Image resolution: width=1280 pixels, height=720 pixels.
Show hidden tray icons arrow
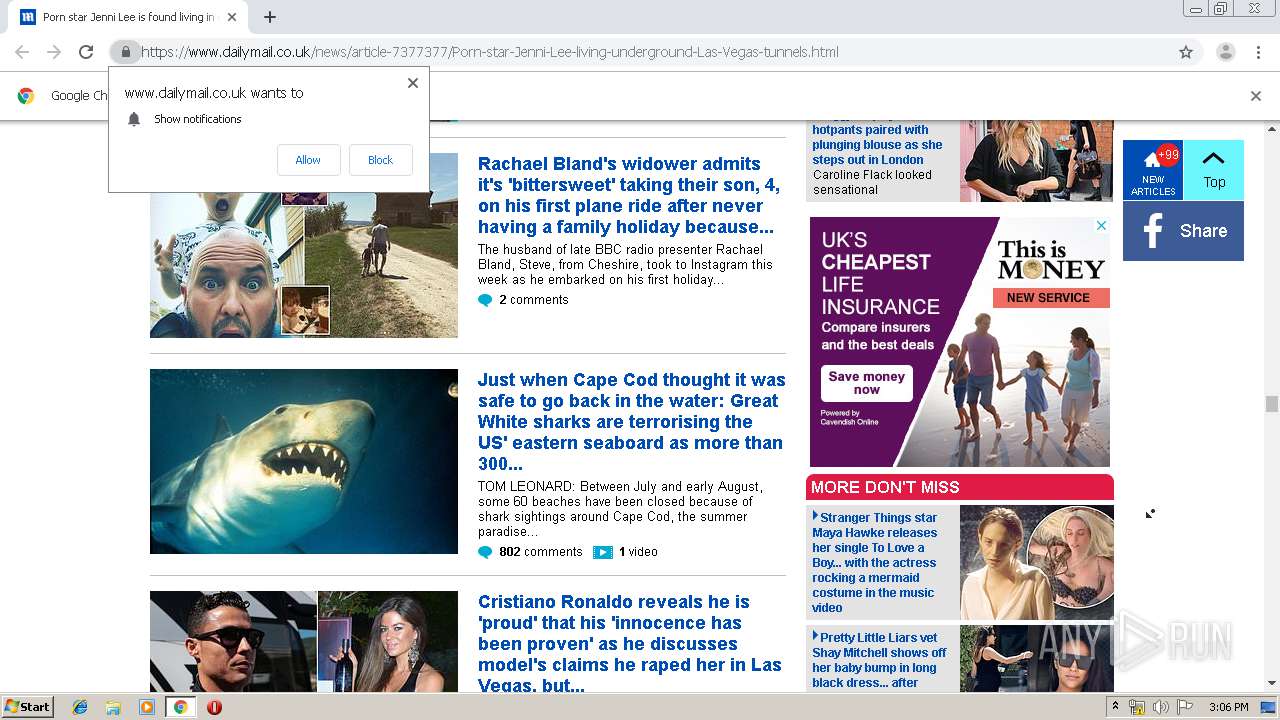[1116, 707]
